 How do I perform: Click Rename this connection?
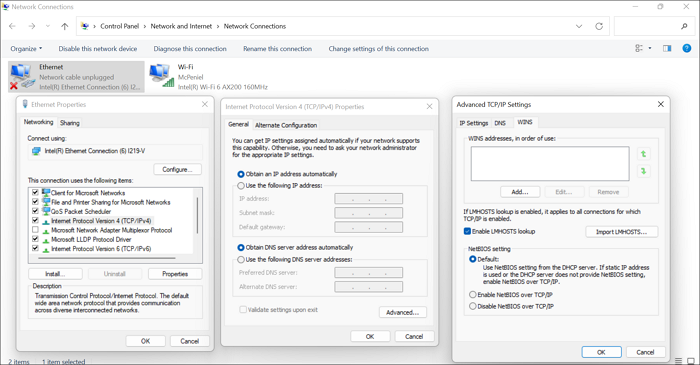(x=277, y=49)
